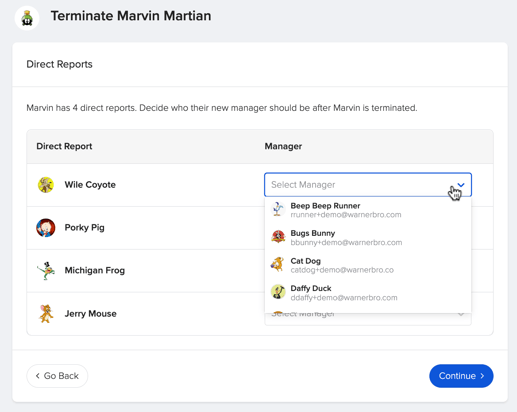Image resolution: width=517 pixels, height=412 pixels.
Task: Click the Manager column header
Action: (x=283, y=146)
